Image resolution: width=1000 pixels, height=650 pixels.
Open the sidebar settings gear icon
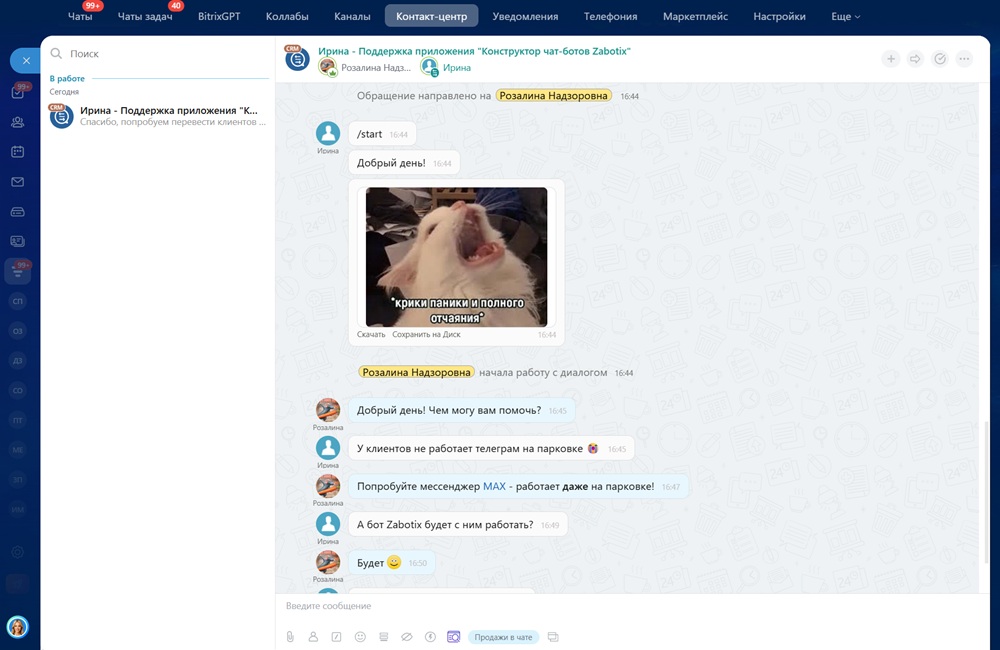(18, 552)
